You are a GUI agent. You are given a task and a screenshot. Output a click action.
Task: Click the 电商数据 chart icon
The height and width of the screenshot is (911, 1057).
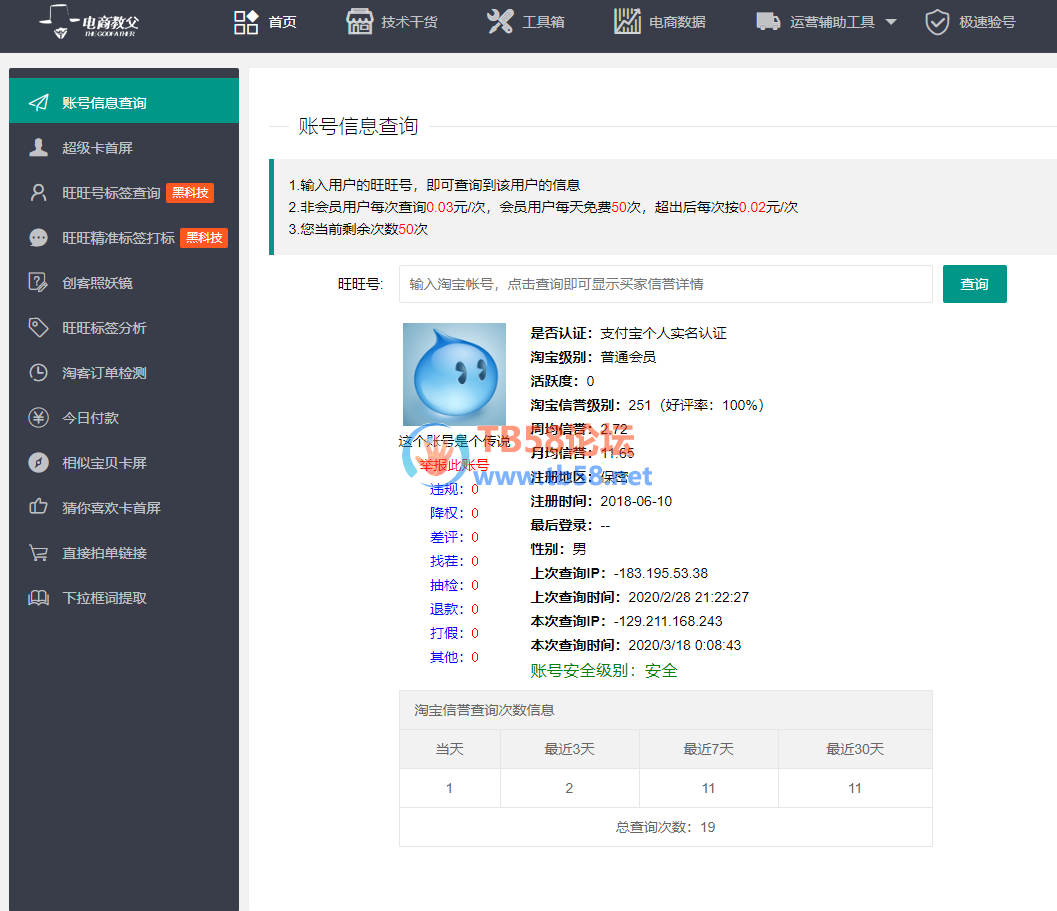pos(627,22)
